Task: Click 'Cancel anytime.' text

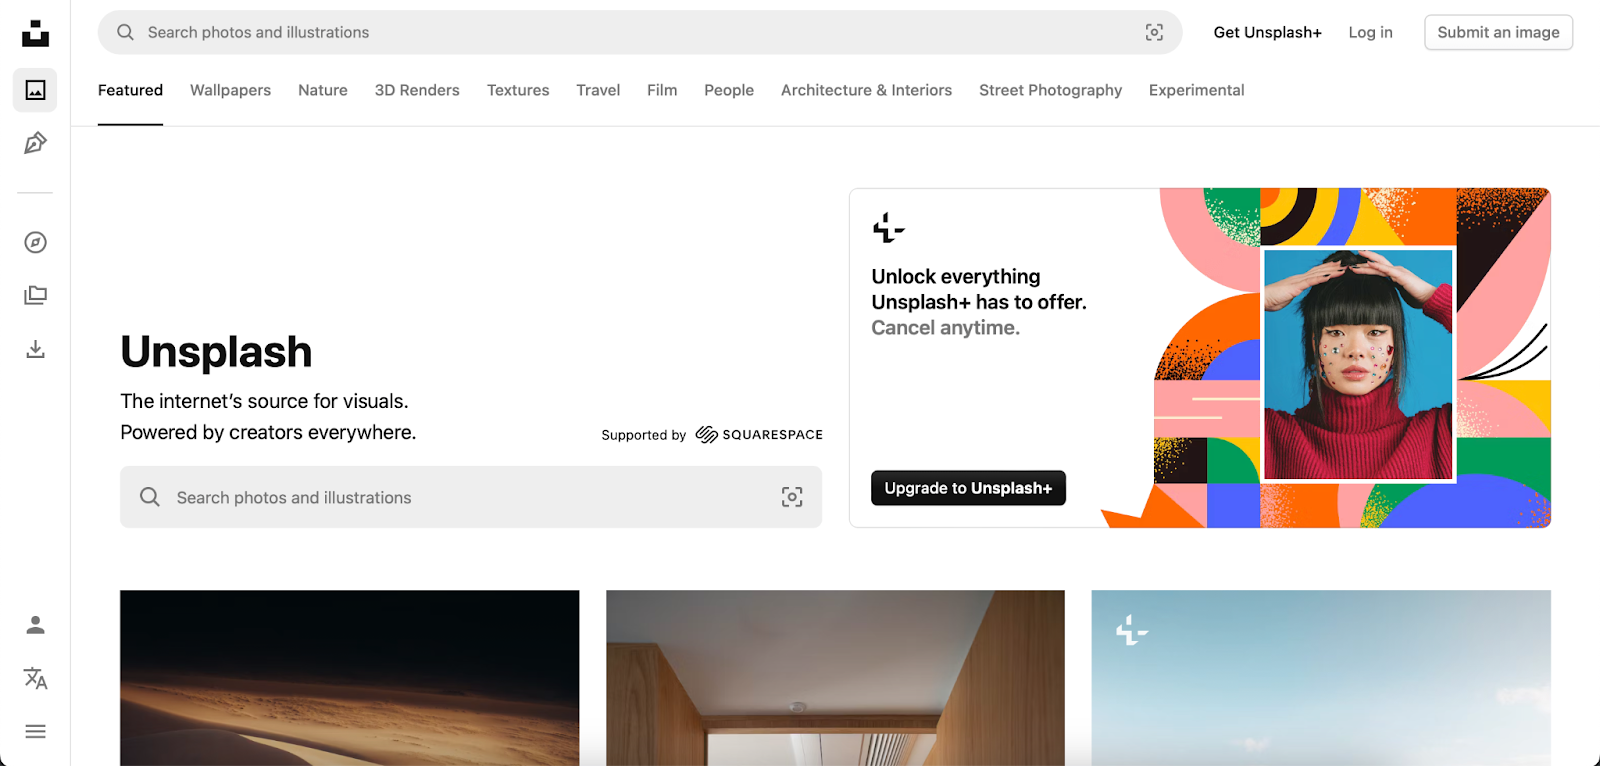Action: (945, 328)
